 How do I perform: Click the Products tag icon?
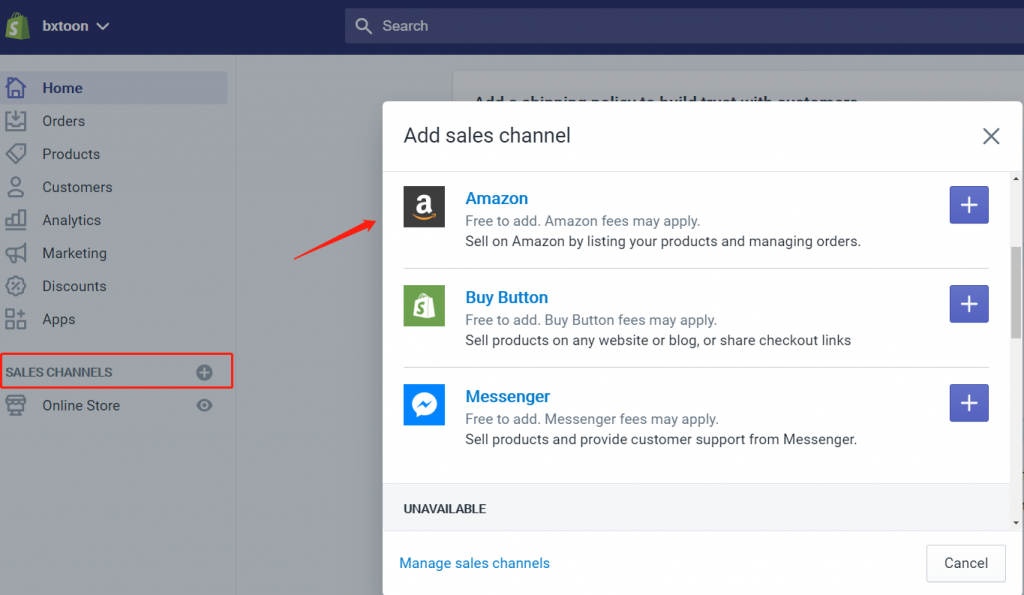(16, 154)
